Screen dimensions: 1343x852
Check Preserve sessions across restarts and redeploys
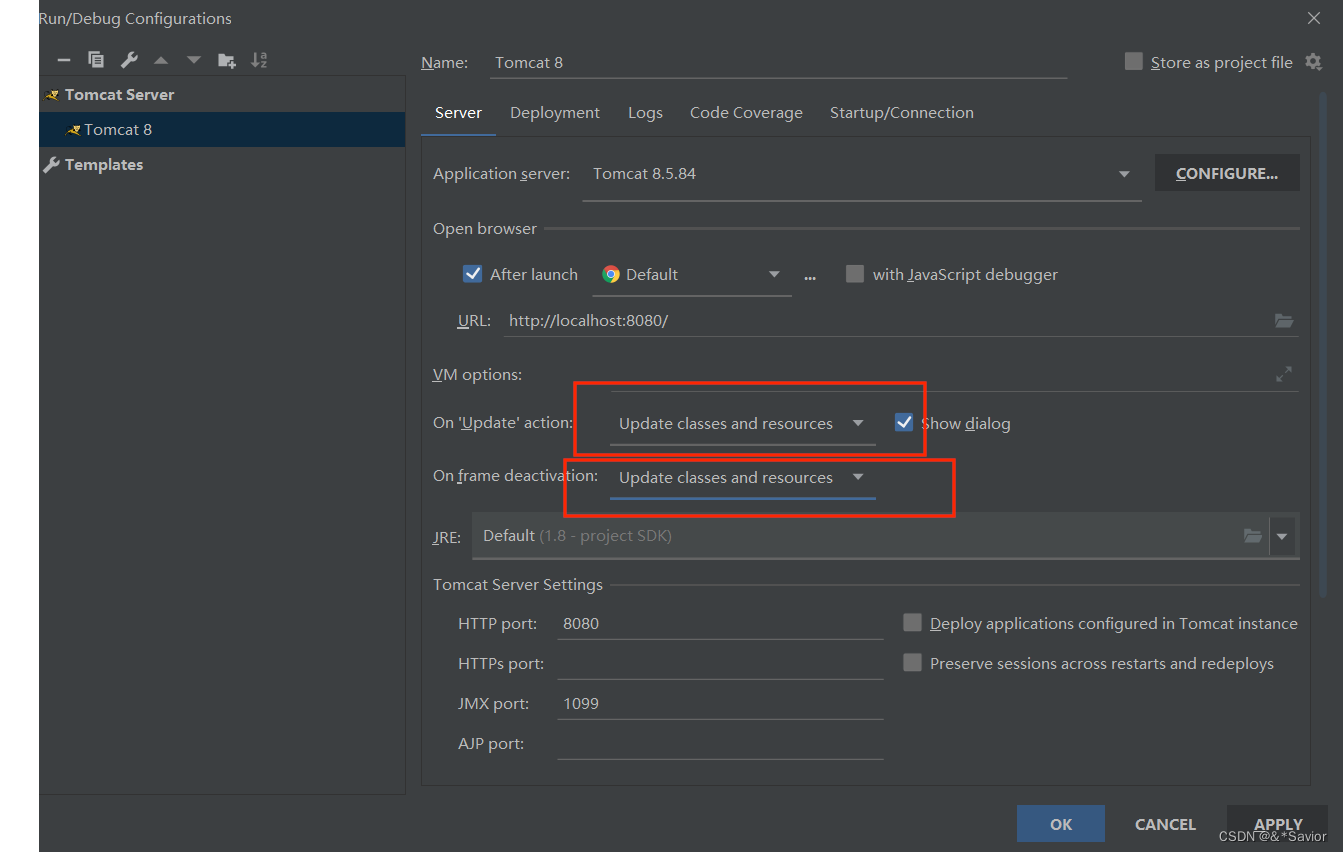point(912,663)
